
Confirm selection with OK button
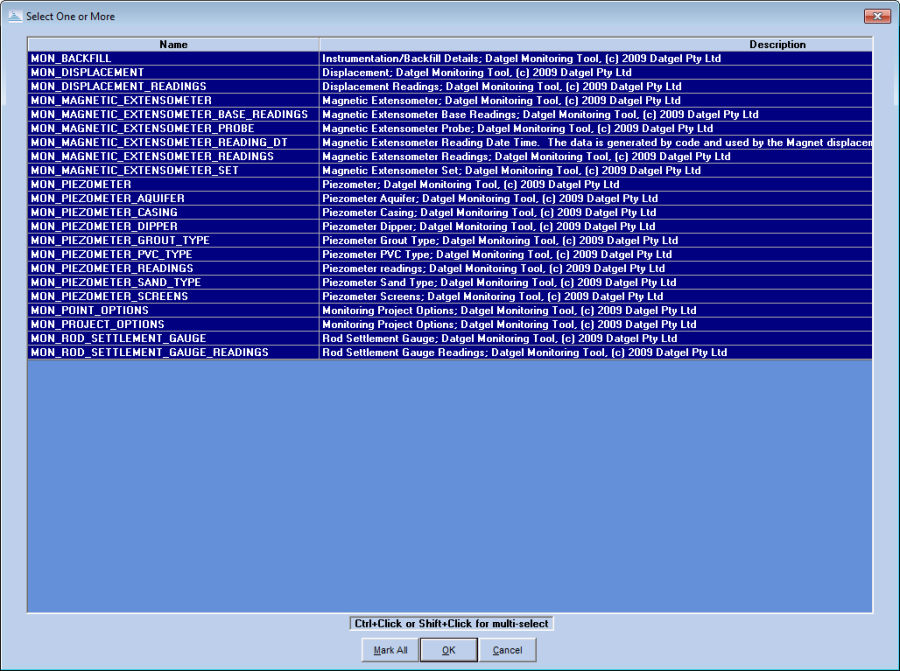[449, 650]
